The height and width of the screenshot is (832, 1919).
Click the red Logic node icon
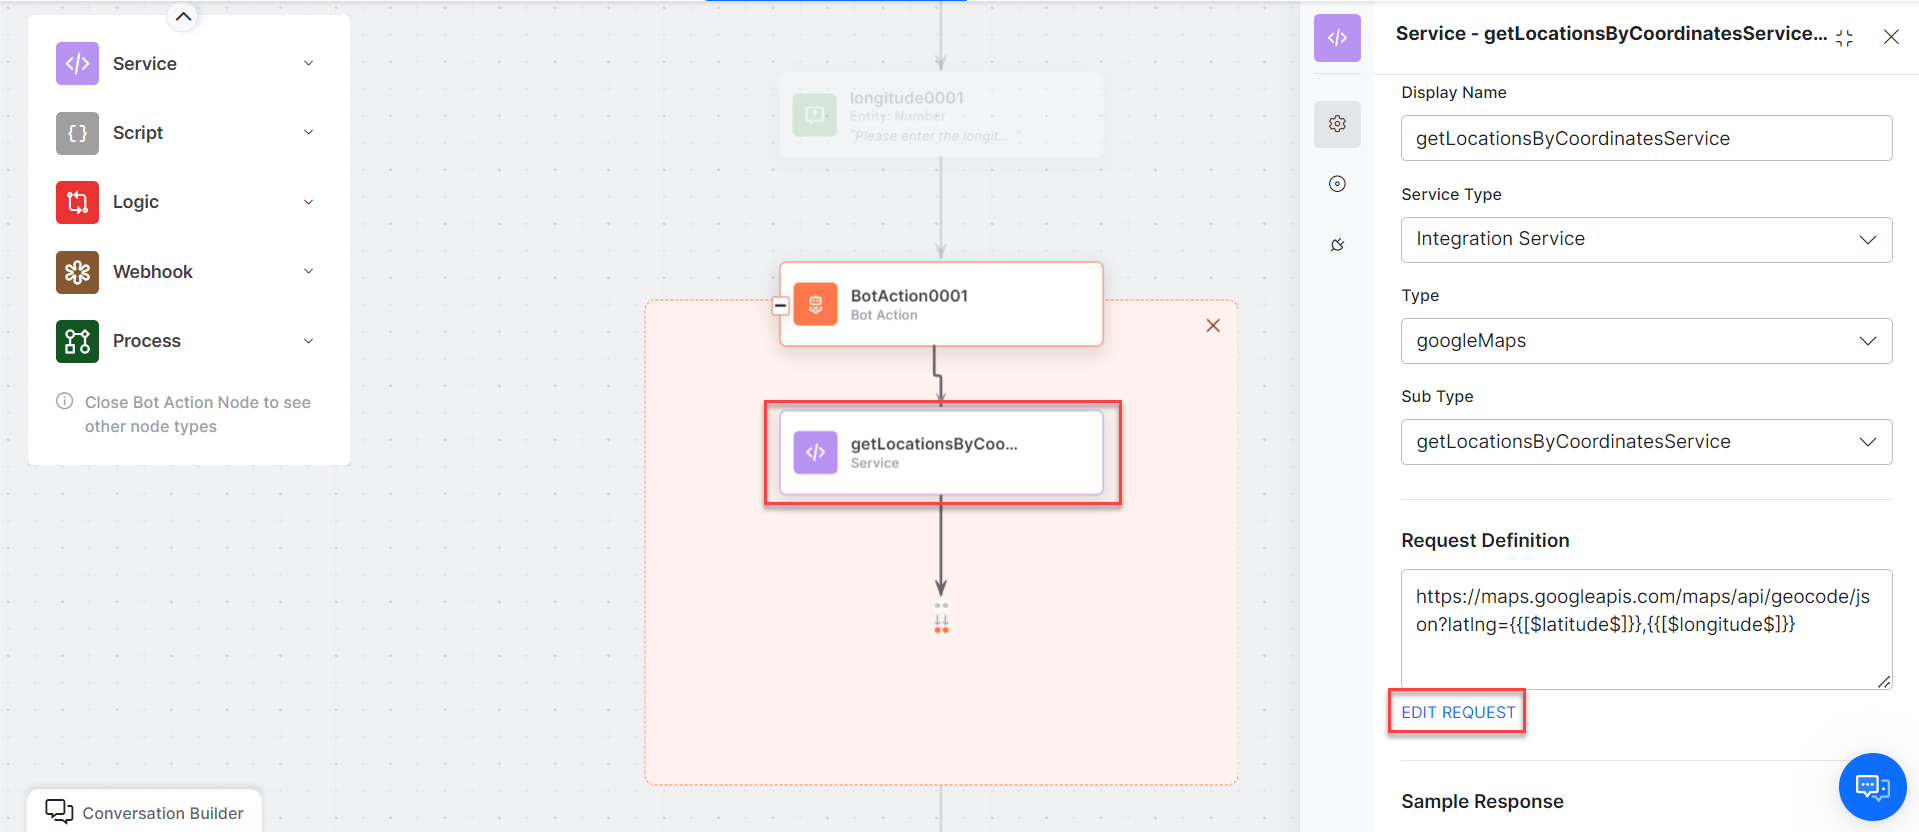pos(77,202)
